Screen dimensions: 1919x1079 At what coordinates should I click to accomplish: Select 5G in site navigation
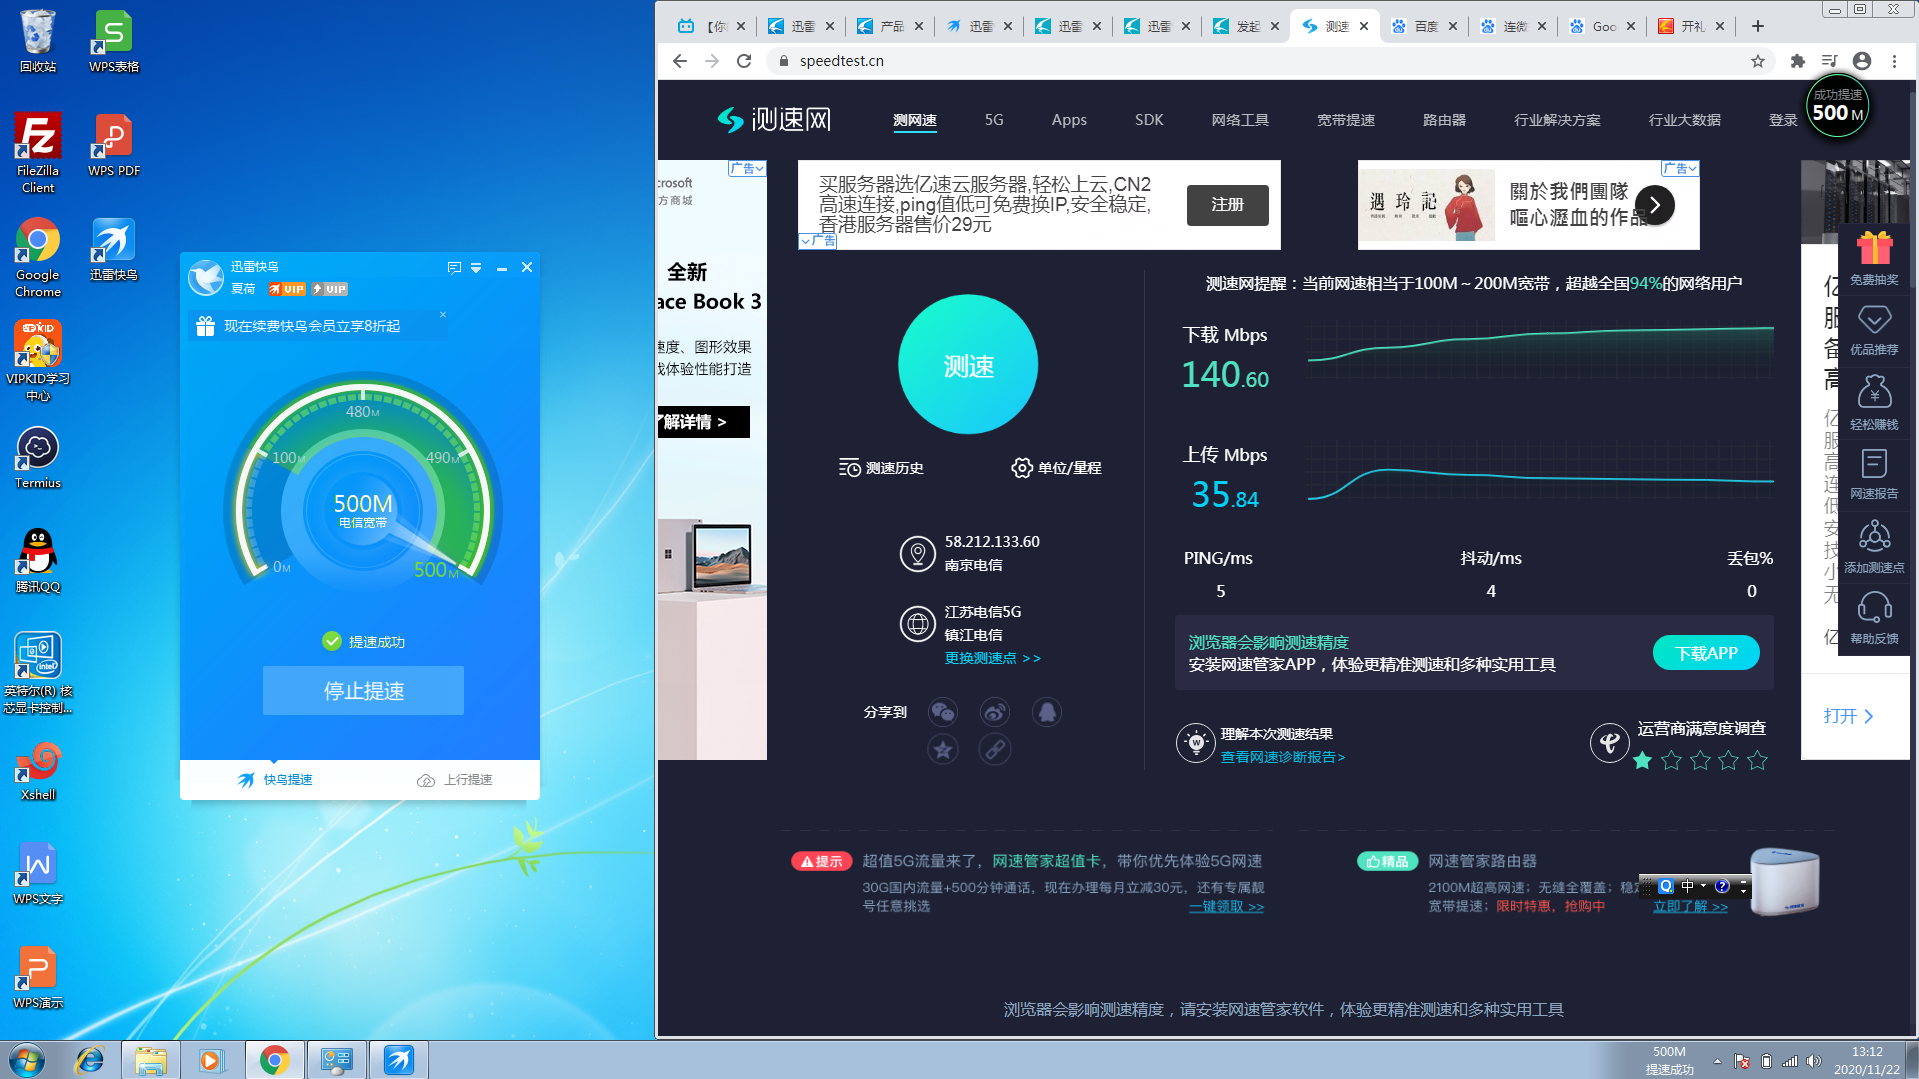point(993,120)
